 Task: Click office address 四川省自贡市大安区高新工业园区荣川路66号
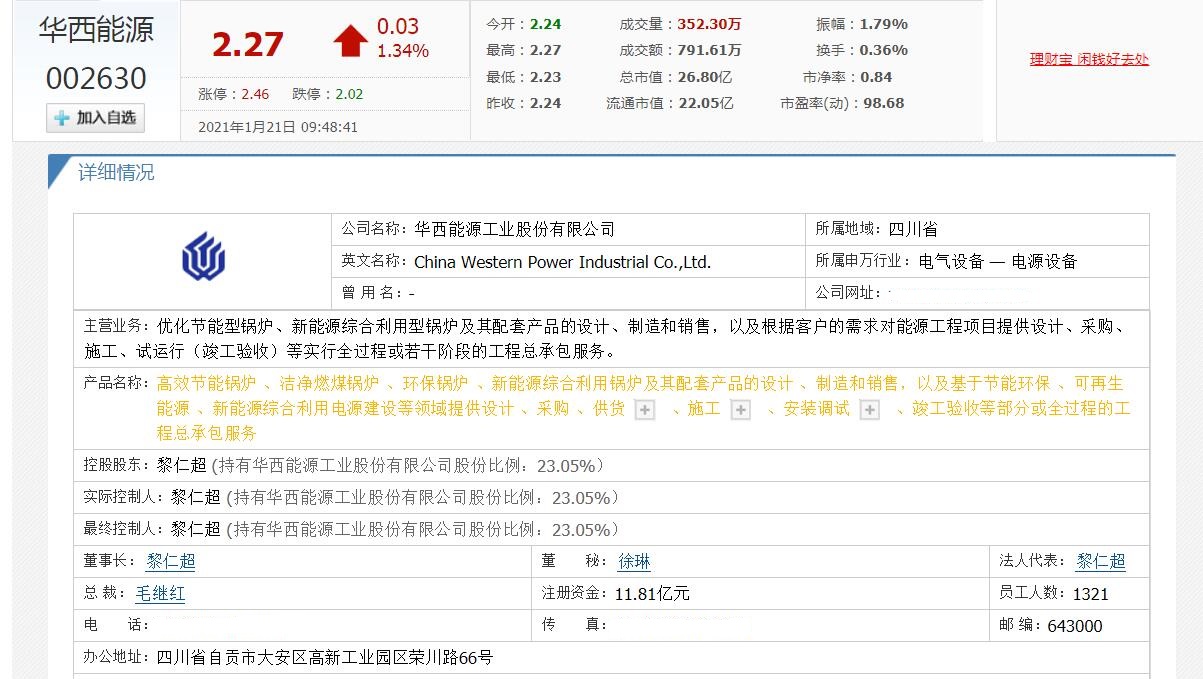pos(325,657)
